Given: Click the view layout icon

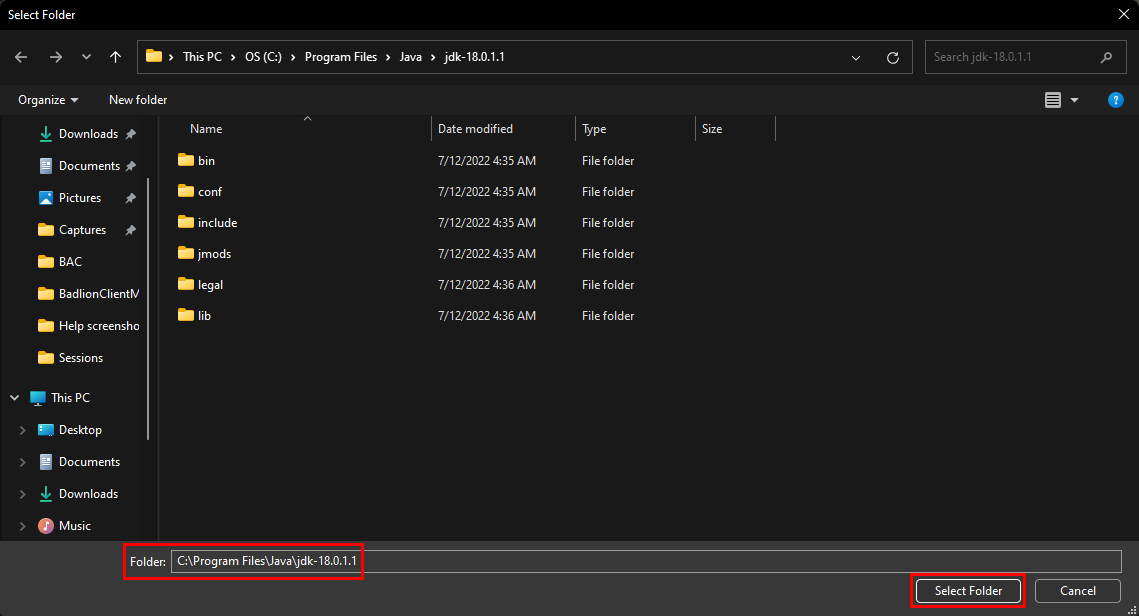Looking at the screenshot, I should 1052,100.
